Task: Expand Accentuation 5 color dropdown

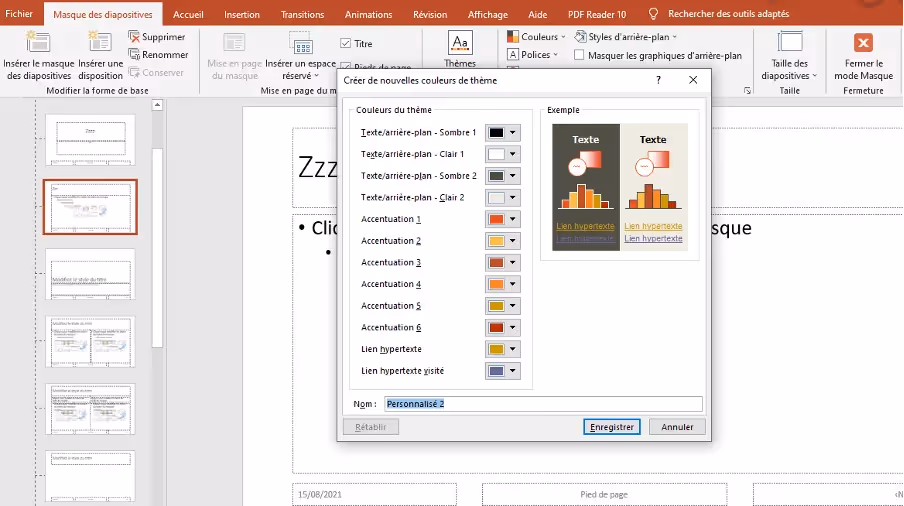Action: (x=513, y=306)
